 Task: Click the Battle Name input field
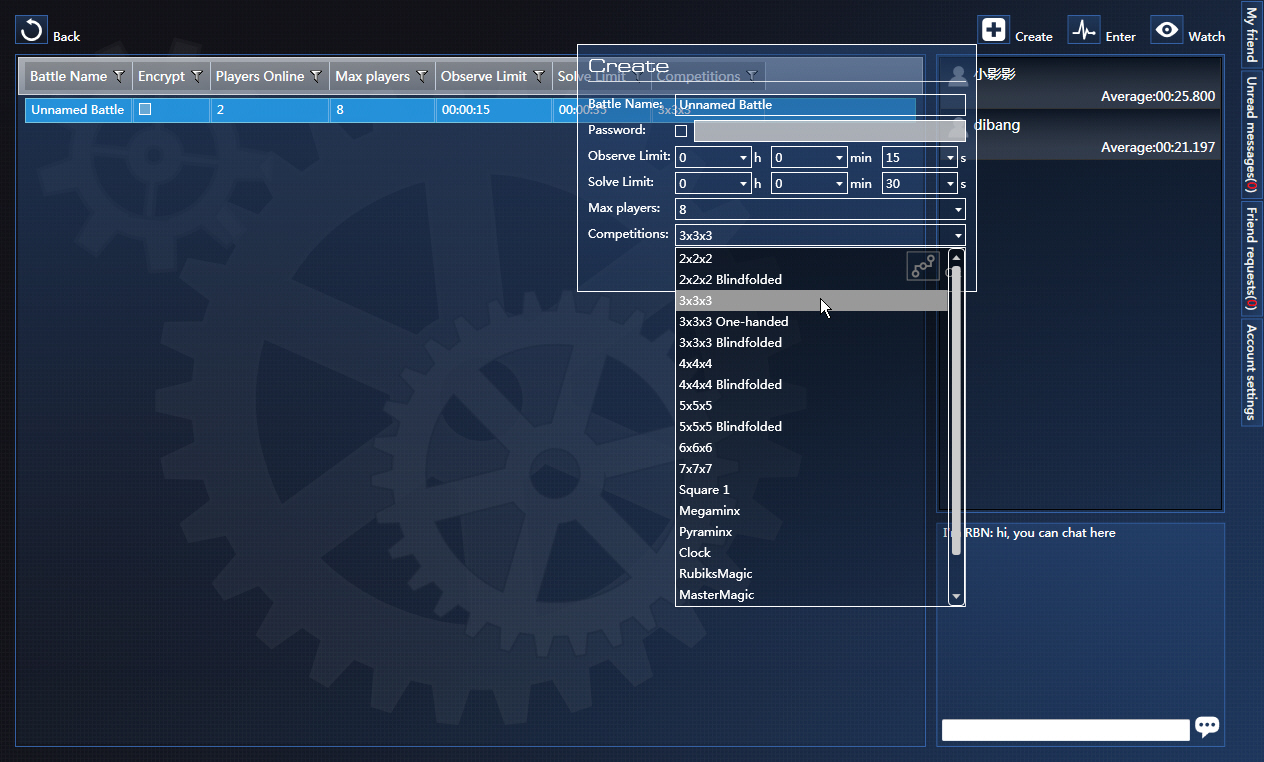[x=820, y=105]
